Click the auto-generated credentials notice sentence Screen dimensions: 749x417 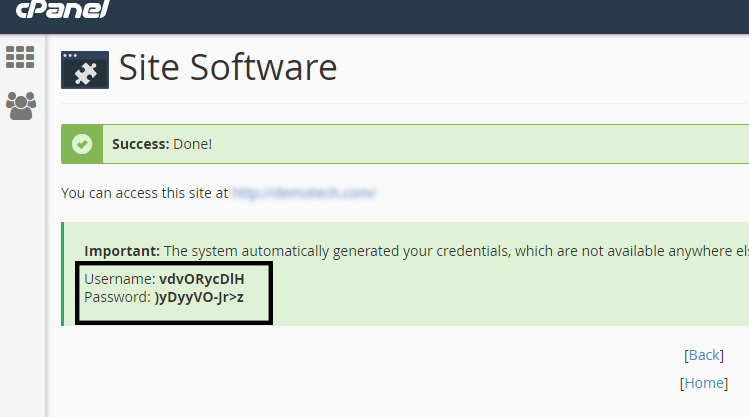(x=450, y=250)
